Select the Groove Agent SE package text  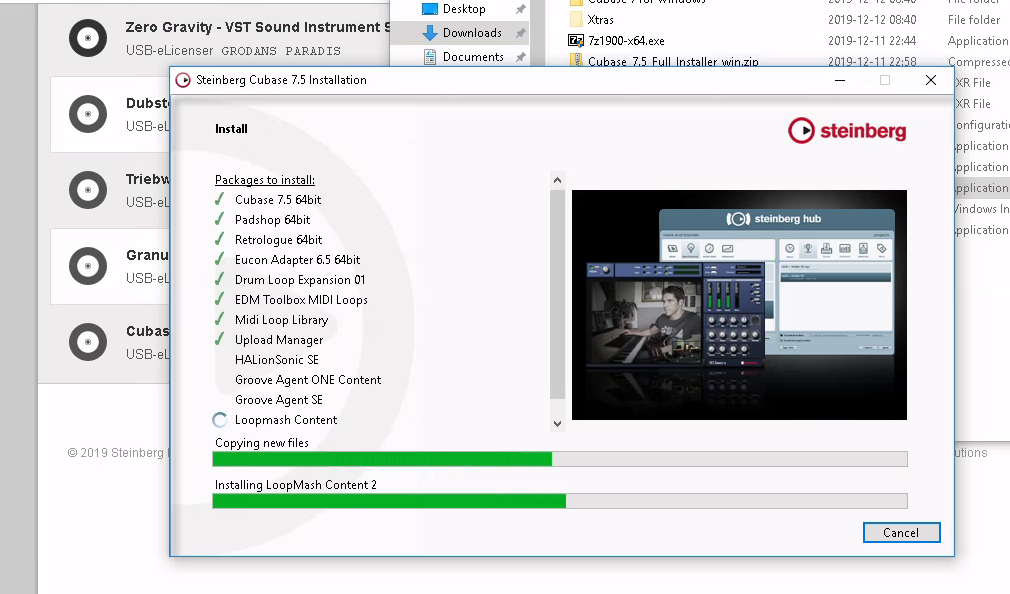(279, 399)
